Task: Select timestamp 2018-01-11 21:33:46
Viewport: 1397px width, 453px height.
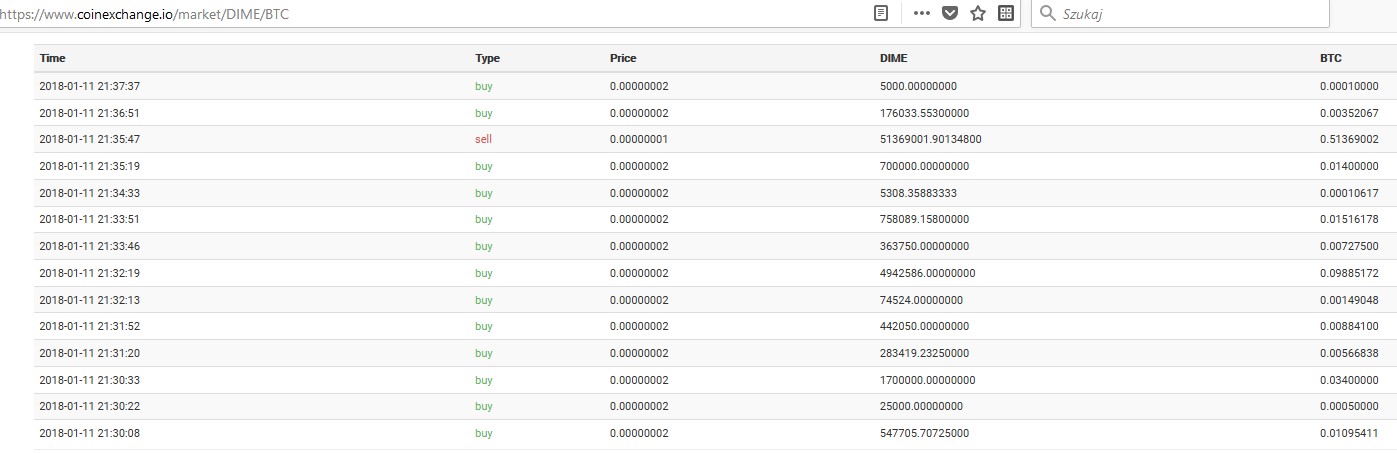Action: pyautogui.click(x=89, y=246)
